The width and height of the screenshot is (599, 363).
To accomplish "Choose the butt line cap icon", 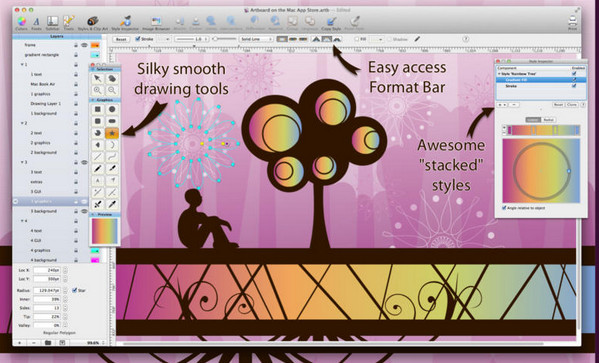I will click(282, 39).
